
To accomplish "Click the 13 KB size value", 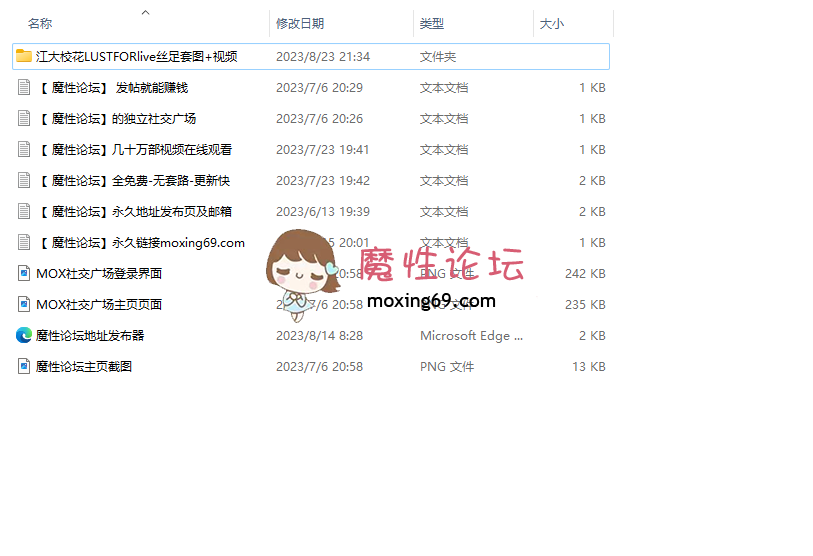I will pyautogui.click(x=589, y=367).
